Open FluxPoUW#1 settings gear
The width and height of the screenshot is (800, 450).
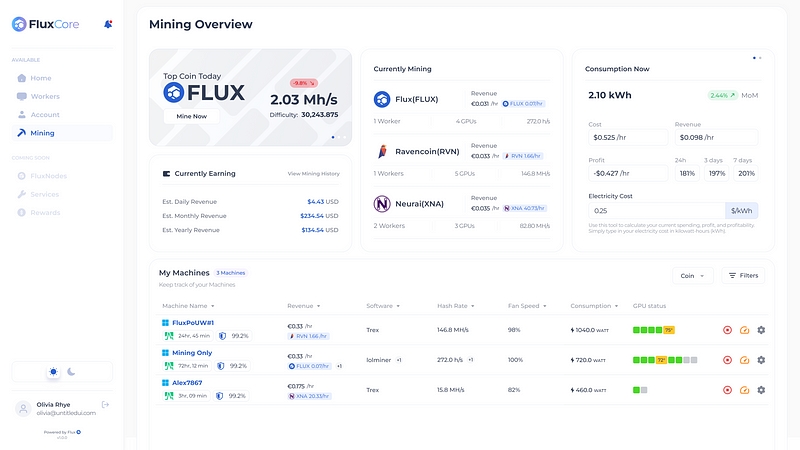pyautogui.click(x=761, y=330)
